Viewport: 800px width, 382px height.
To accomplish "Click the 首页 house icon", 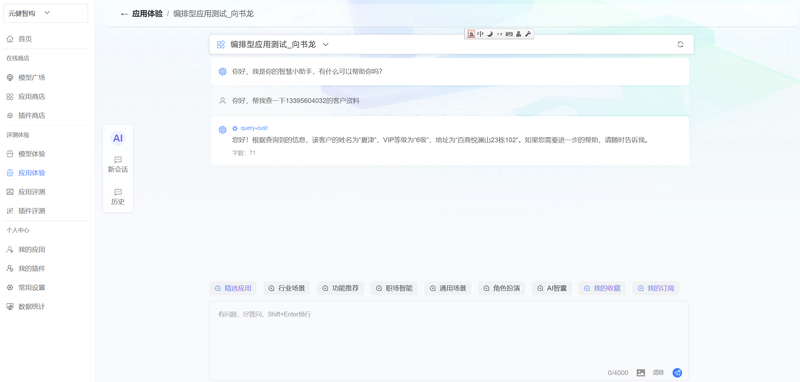I will 10,39.
